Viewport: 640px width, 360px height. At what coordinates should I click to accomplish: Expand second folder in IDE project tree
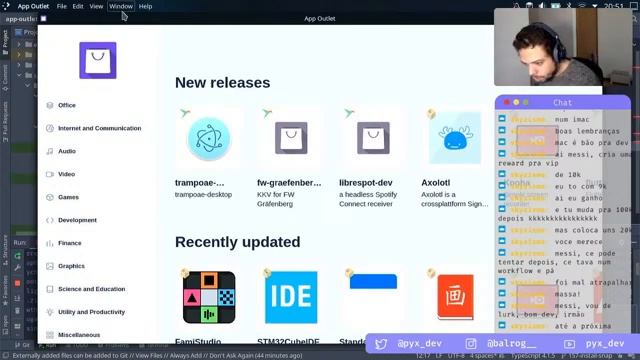click(19, 54)
